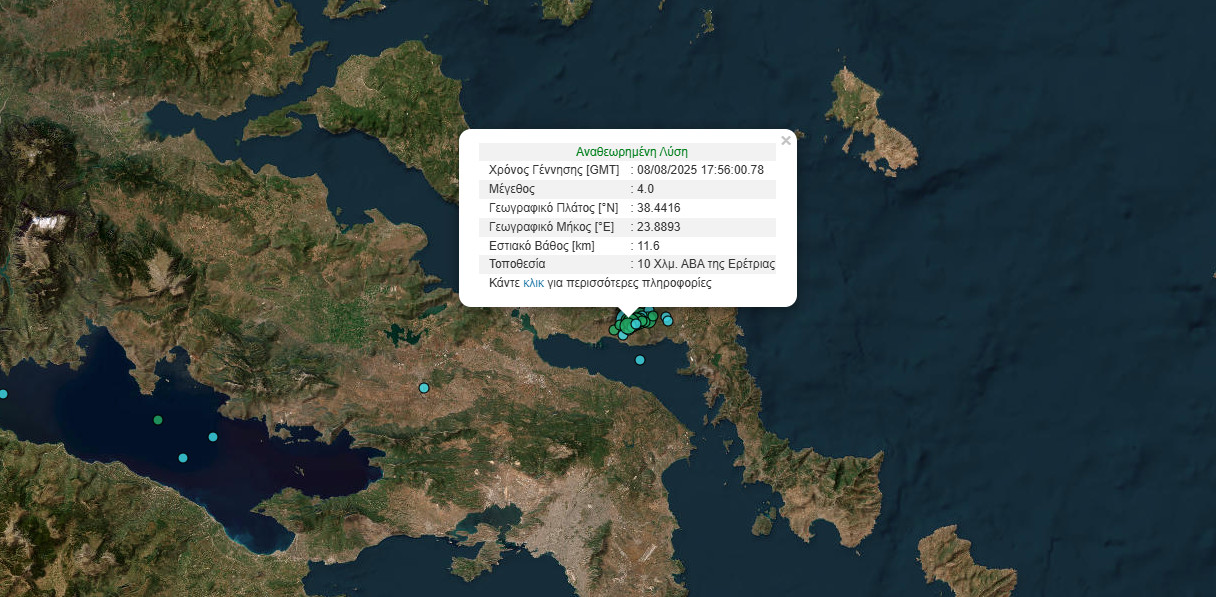Click the cyan earthquake marker on the mainland west of the cluster
The width and height of the screenshot is (1216, 597).
(x=424, y=387)
